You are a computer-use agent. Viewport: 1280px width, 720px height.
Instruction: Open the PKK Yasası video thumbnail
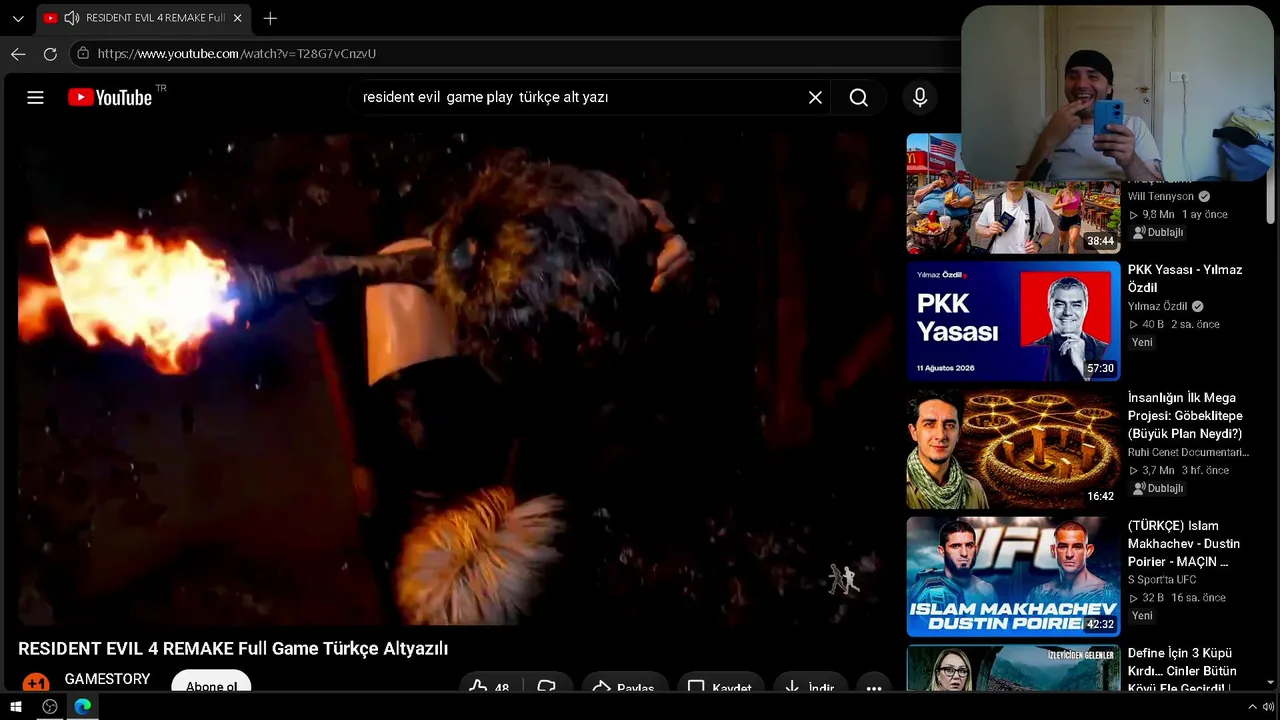pos(1013,321)
